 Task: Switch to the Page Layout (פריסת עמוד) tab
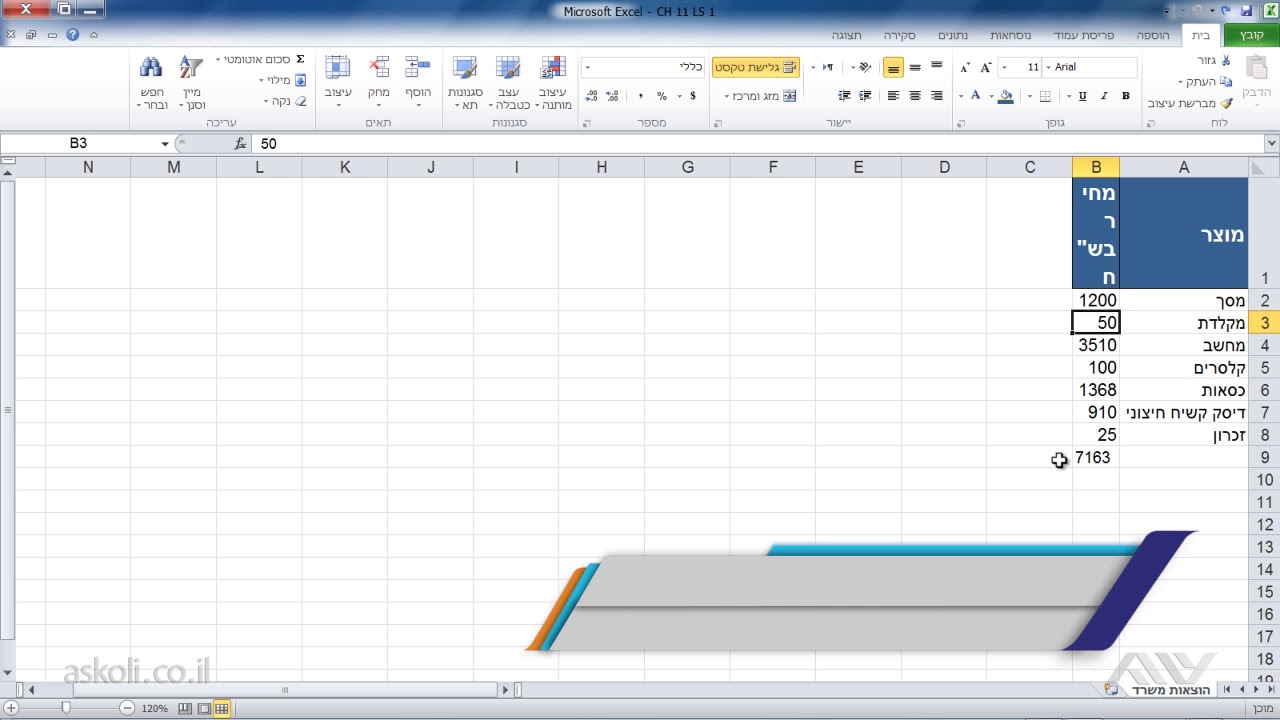tap(1083, 35)
